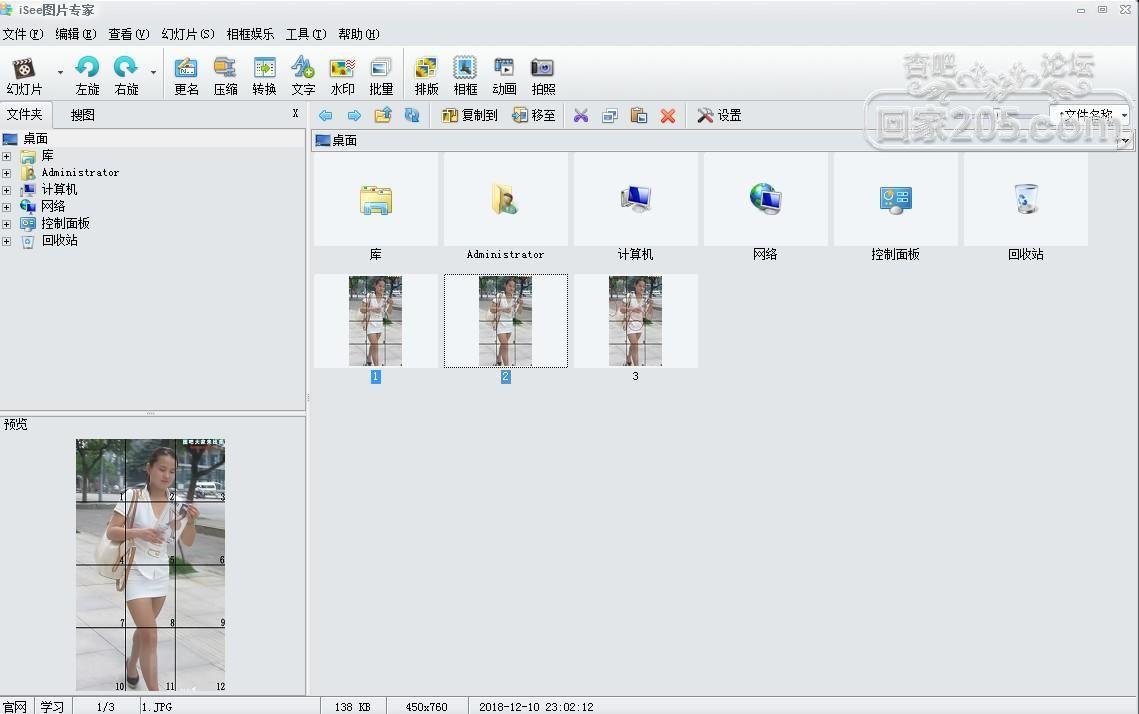Expand the 计算机 tree node

pyautogui.click(x=7, y=190)
